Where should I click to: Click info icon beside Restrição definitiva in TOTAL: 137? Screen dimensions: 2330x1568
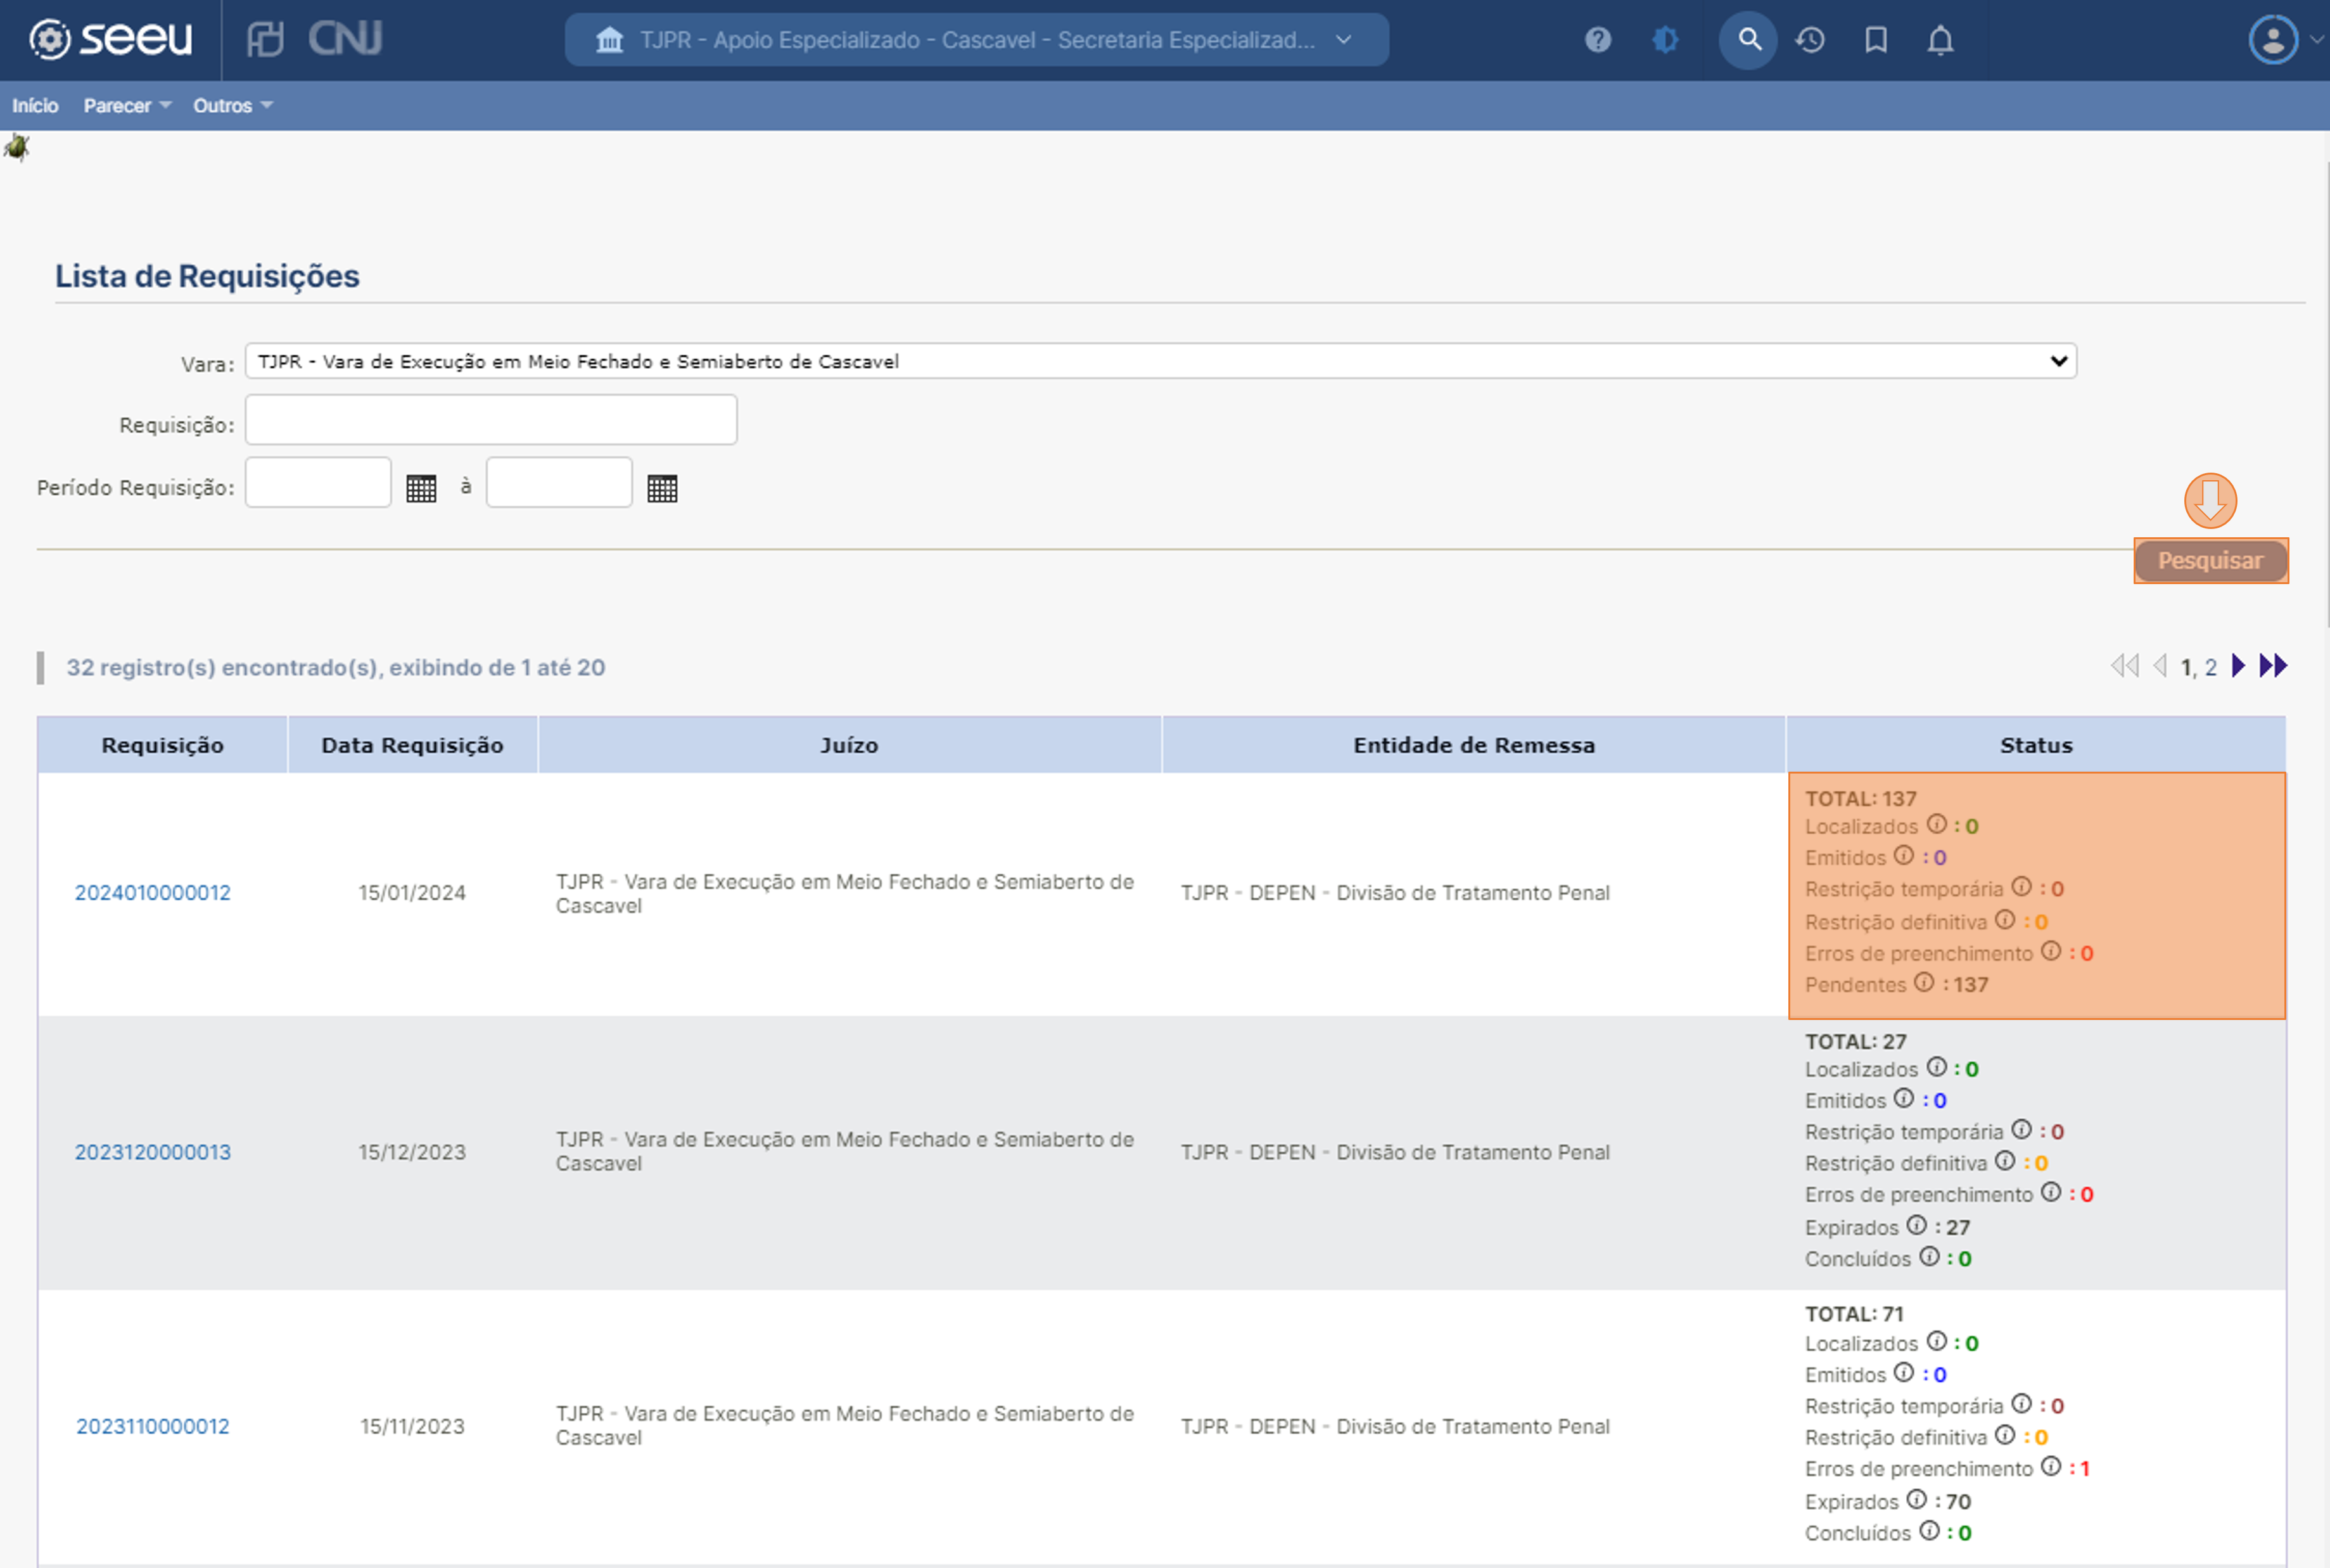pyautogui.click(x=2005, y=919)
